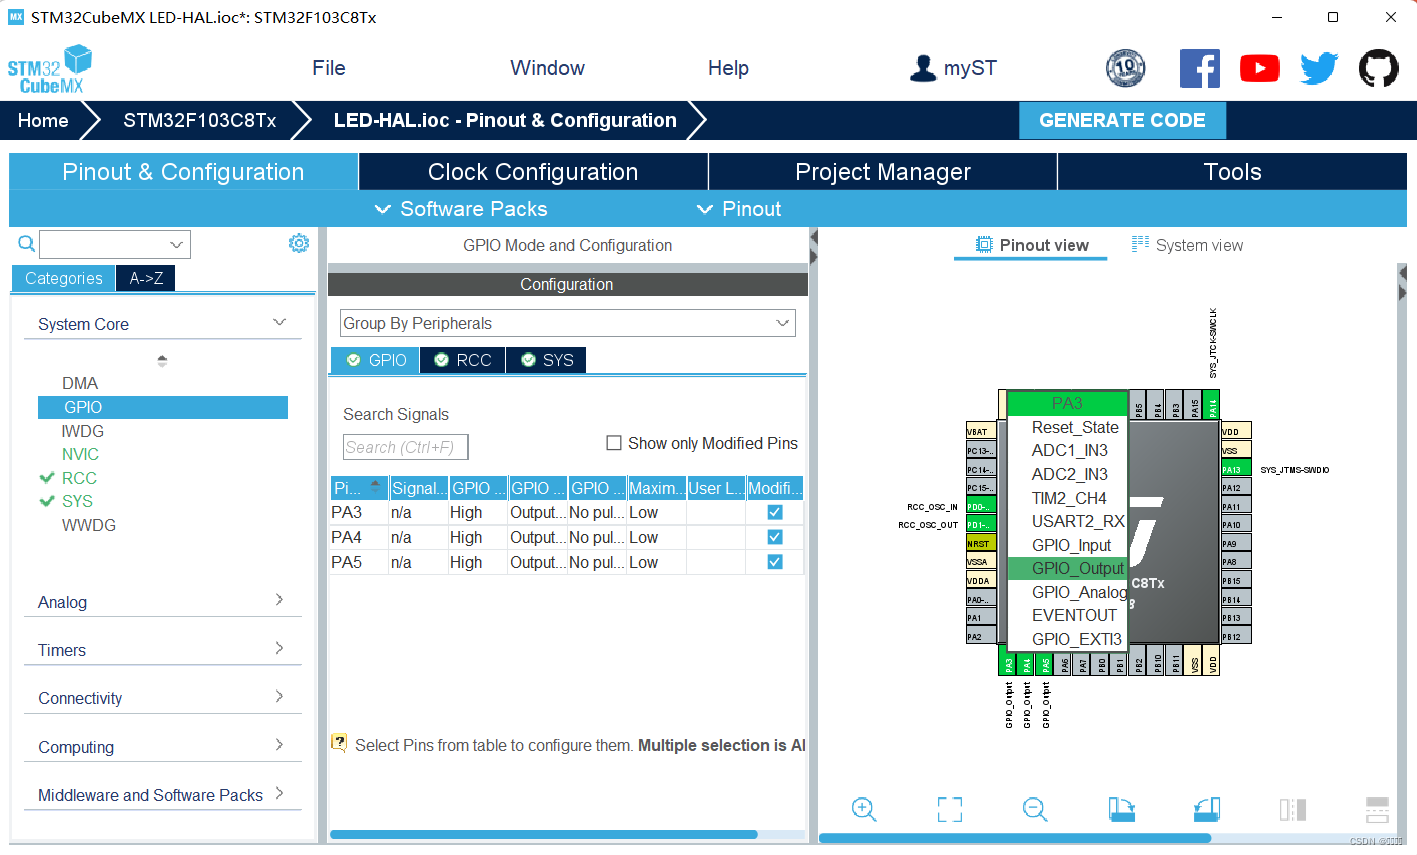The image size is (1417, 855).
Task: Collapse left panel with the splitter arrow
Action: point(813,237)
